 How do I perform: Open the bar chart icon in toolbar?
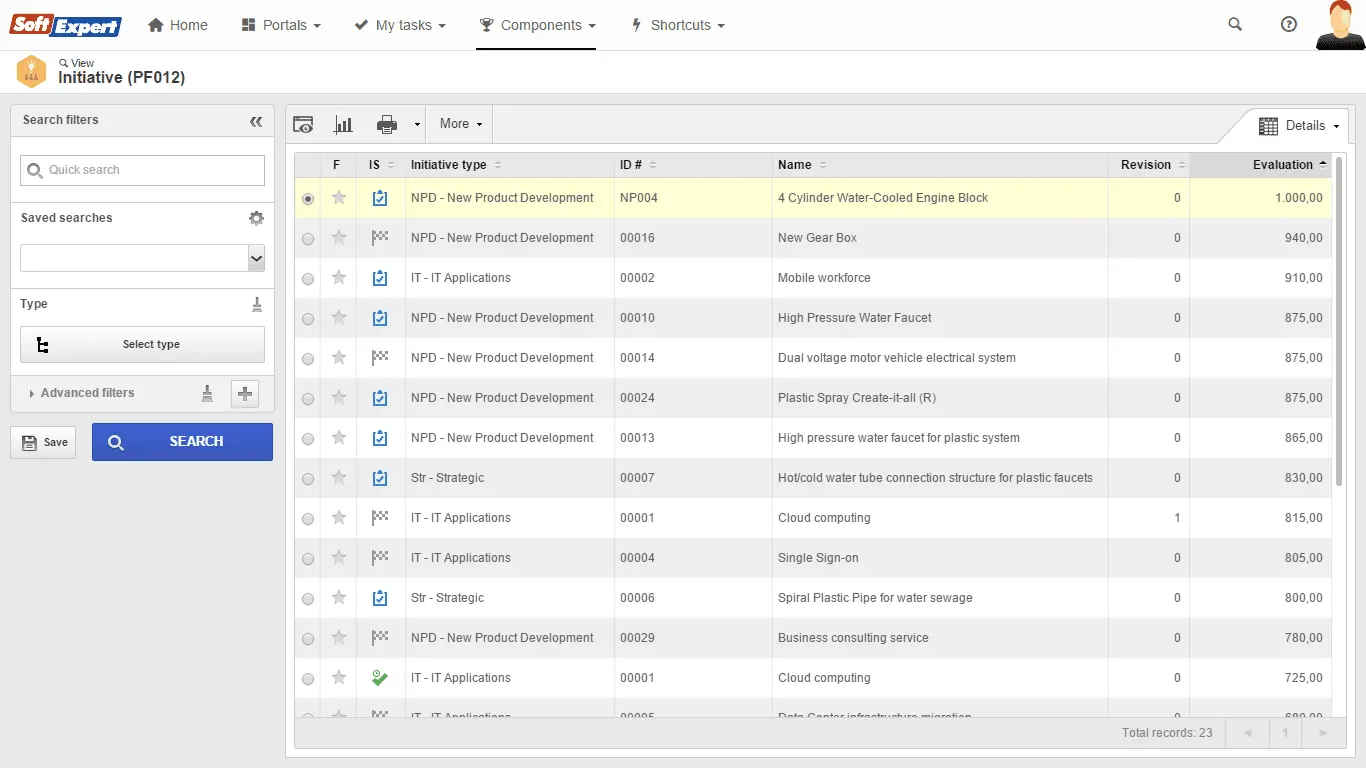click(343, 125)
